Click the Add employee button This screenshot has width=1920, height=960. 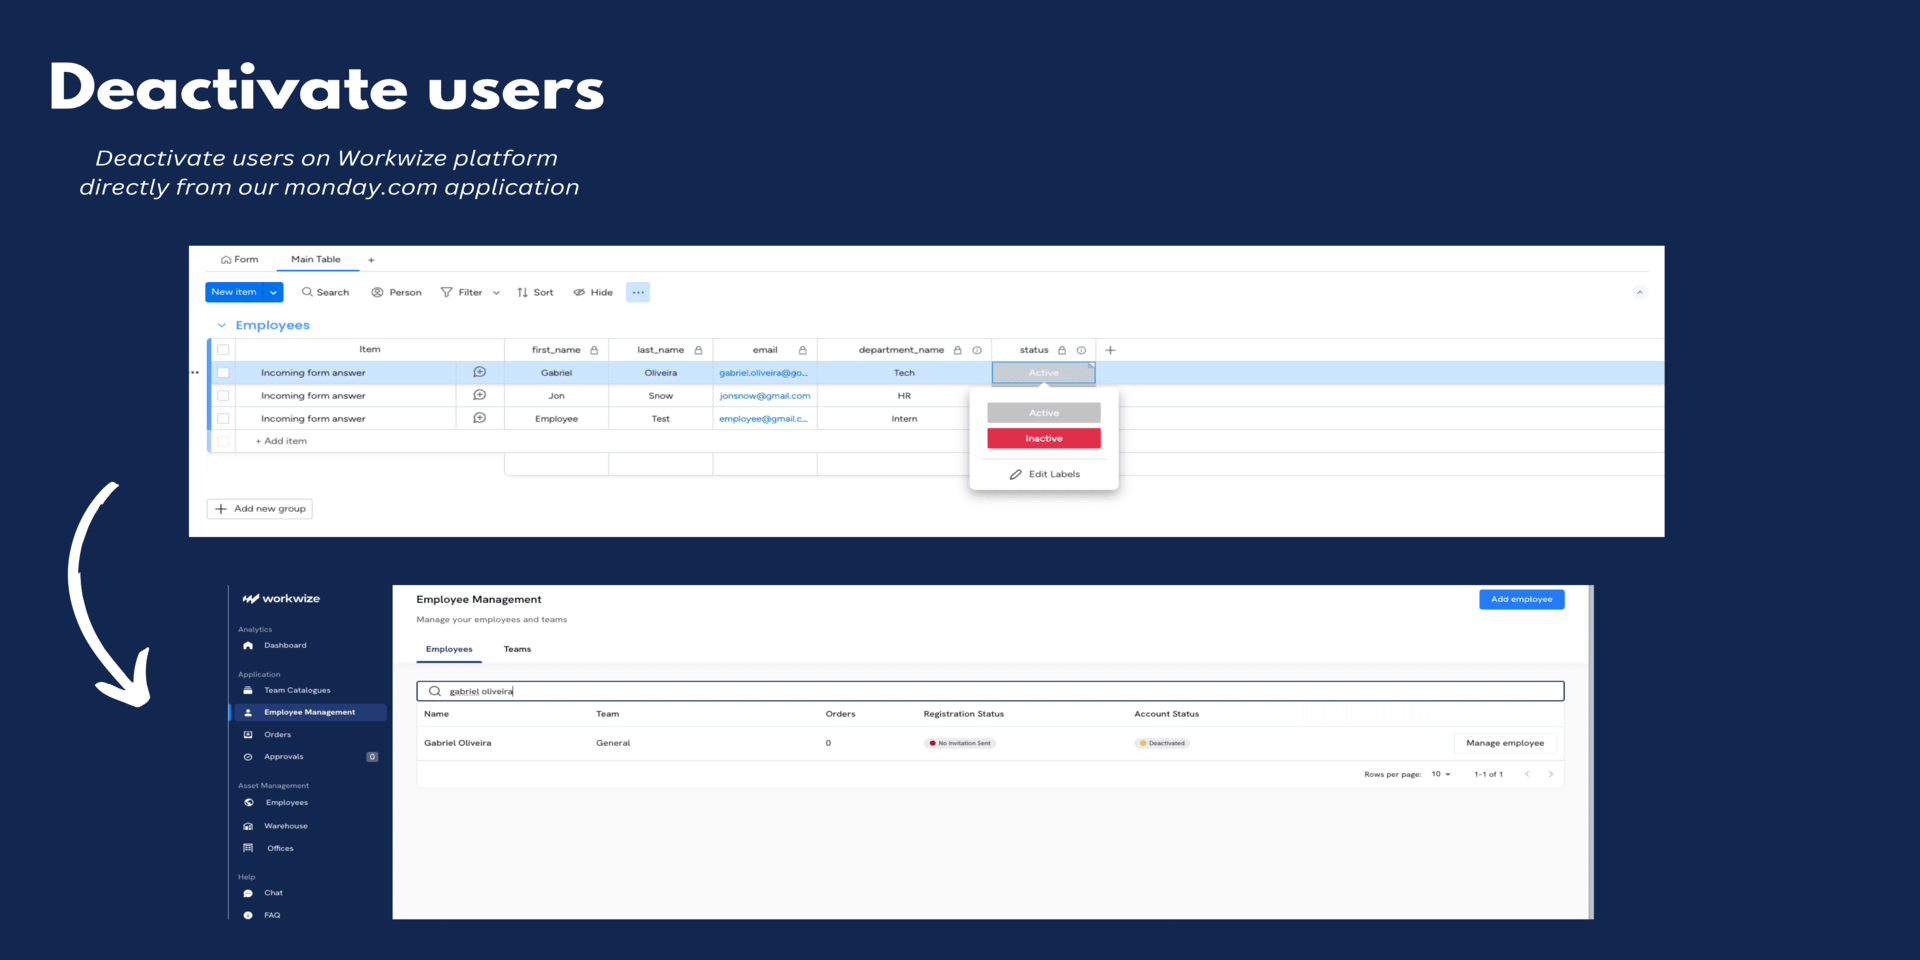1522,599
